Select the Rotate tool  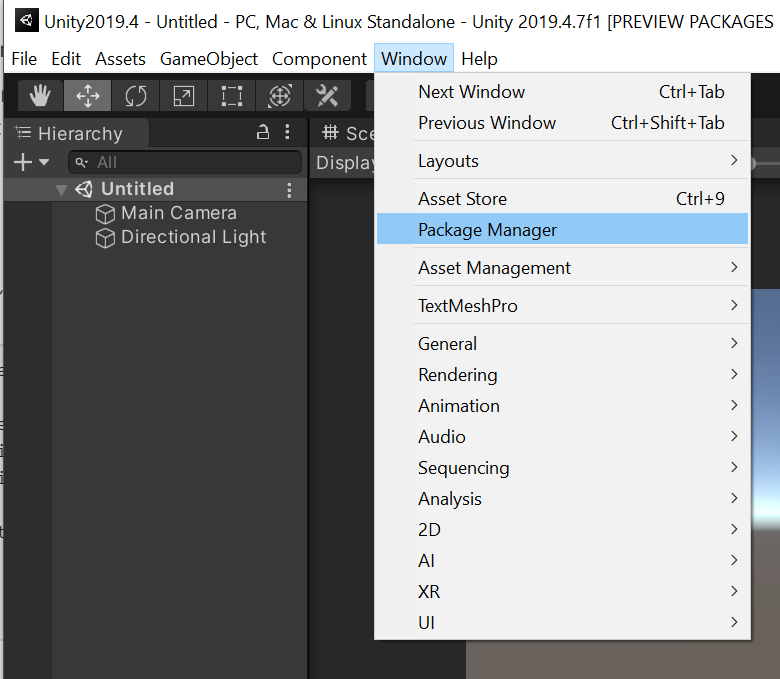pos(135,96)
